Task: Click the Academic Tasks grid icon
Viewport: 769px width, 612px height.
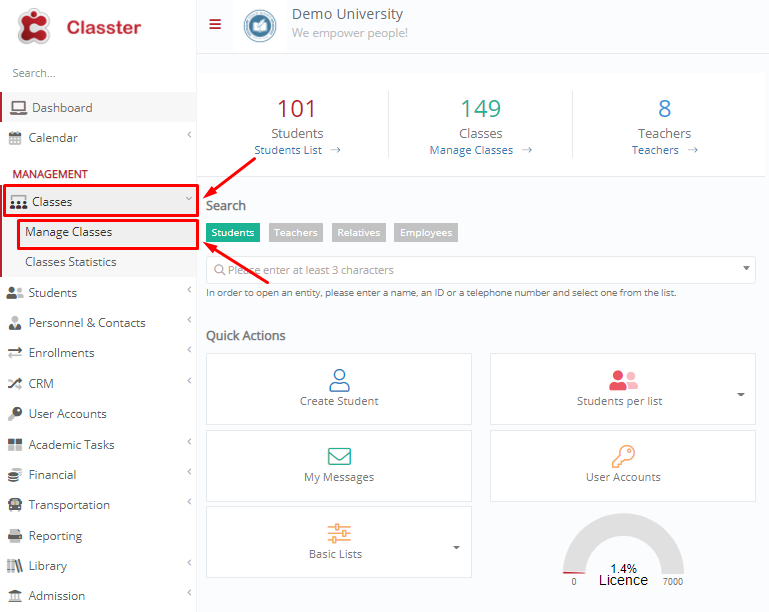Action: tap(15, 445)
